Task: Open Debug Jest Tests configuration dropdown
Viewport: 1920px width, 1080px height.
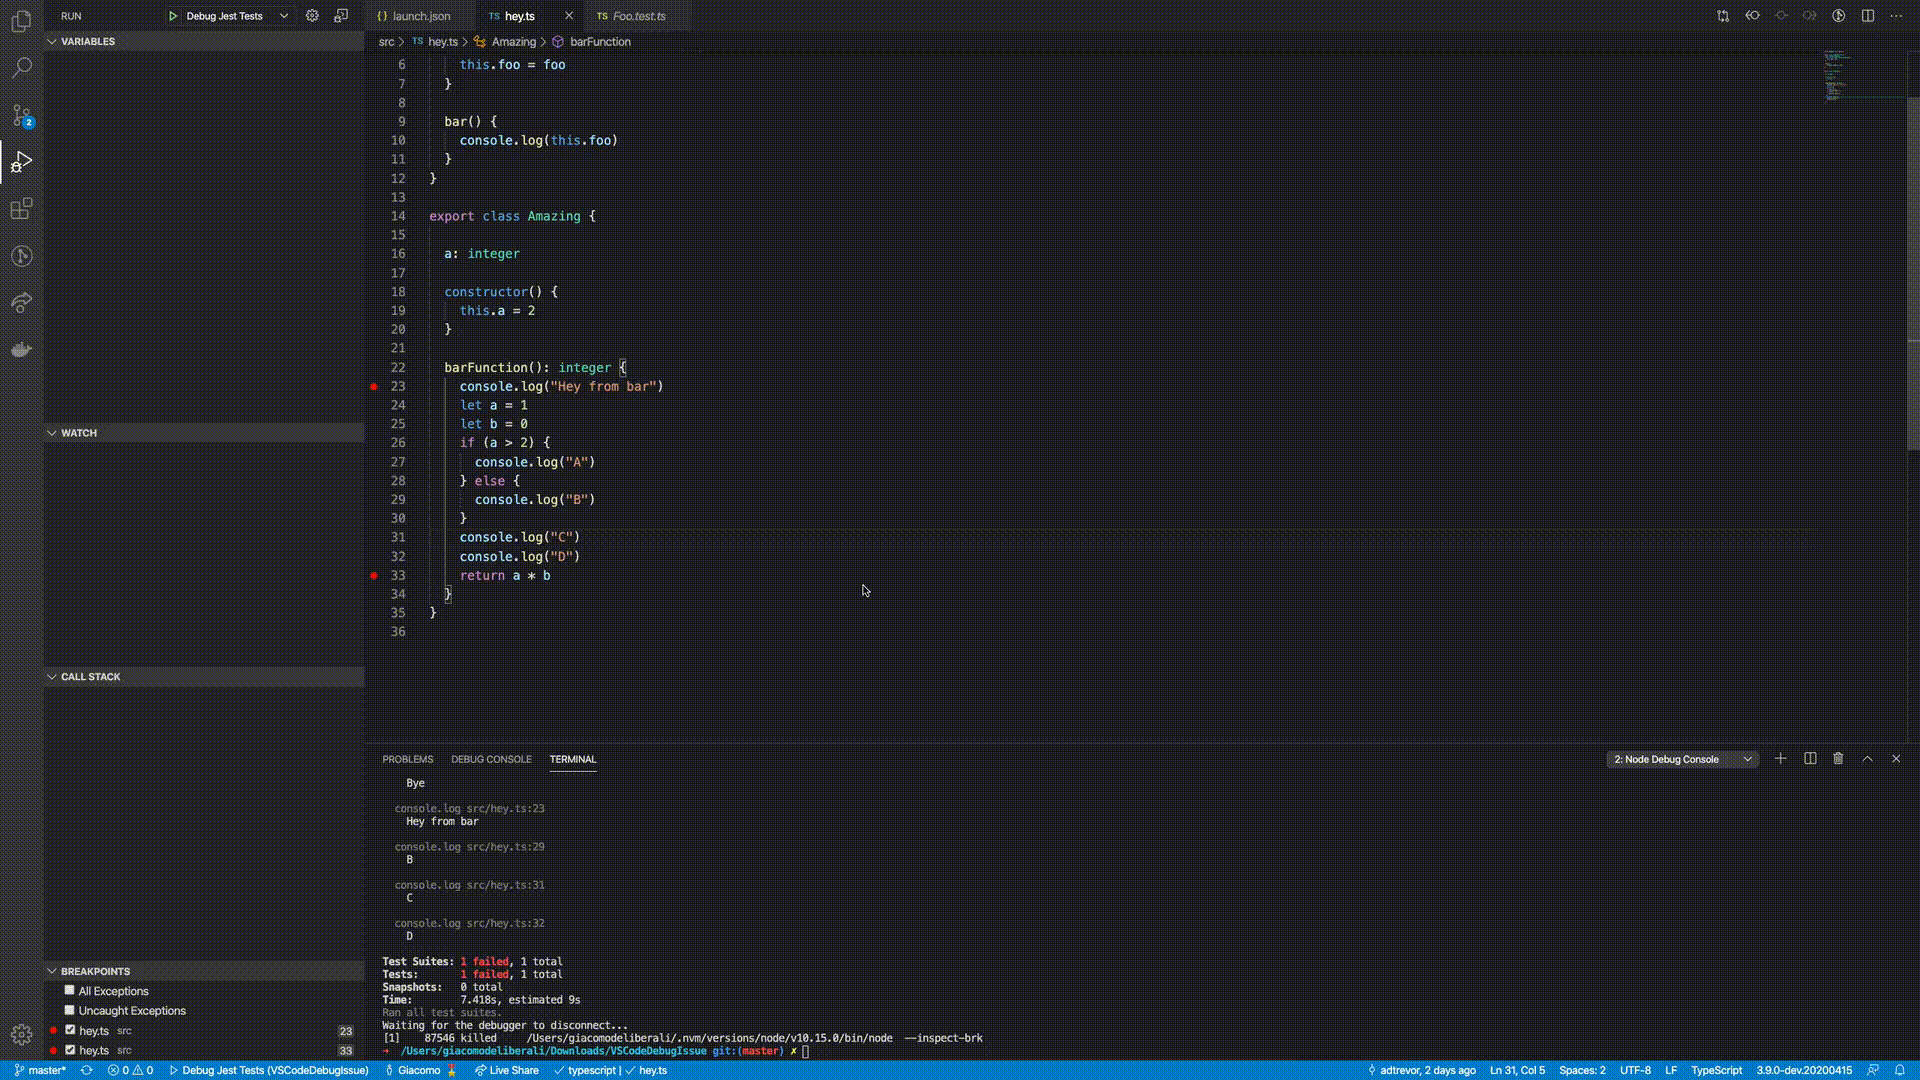Action: [x=235, y=16]
